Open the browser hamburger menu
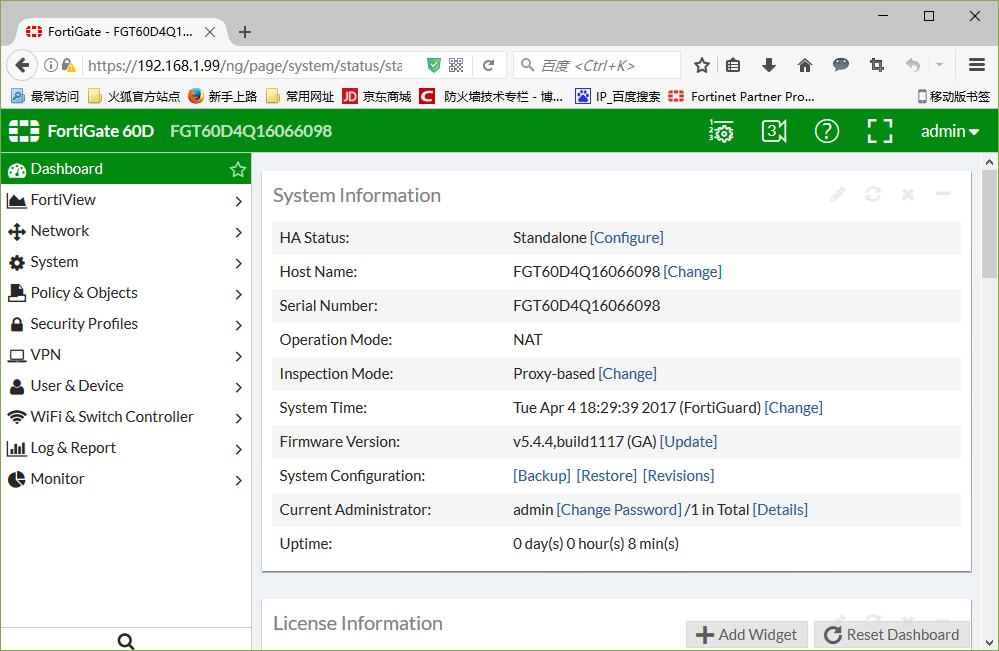 click(x=977, y=65)
